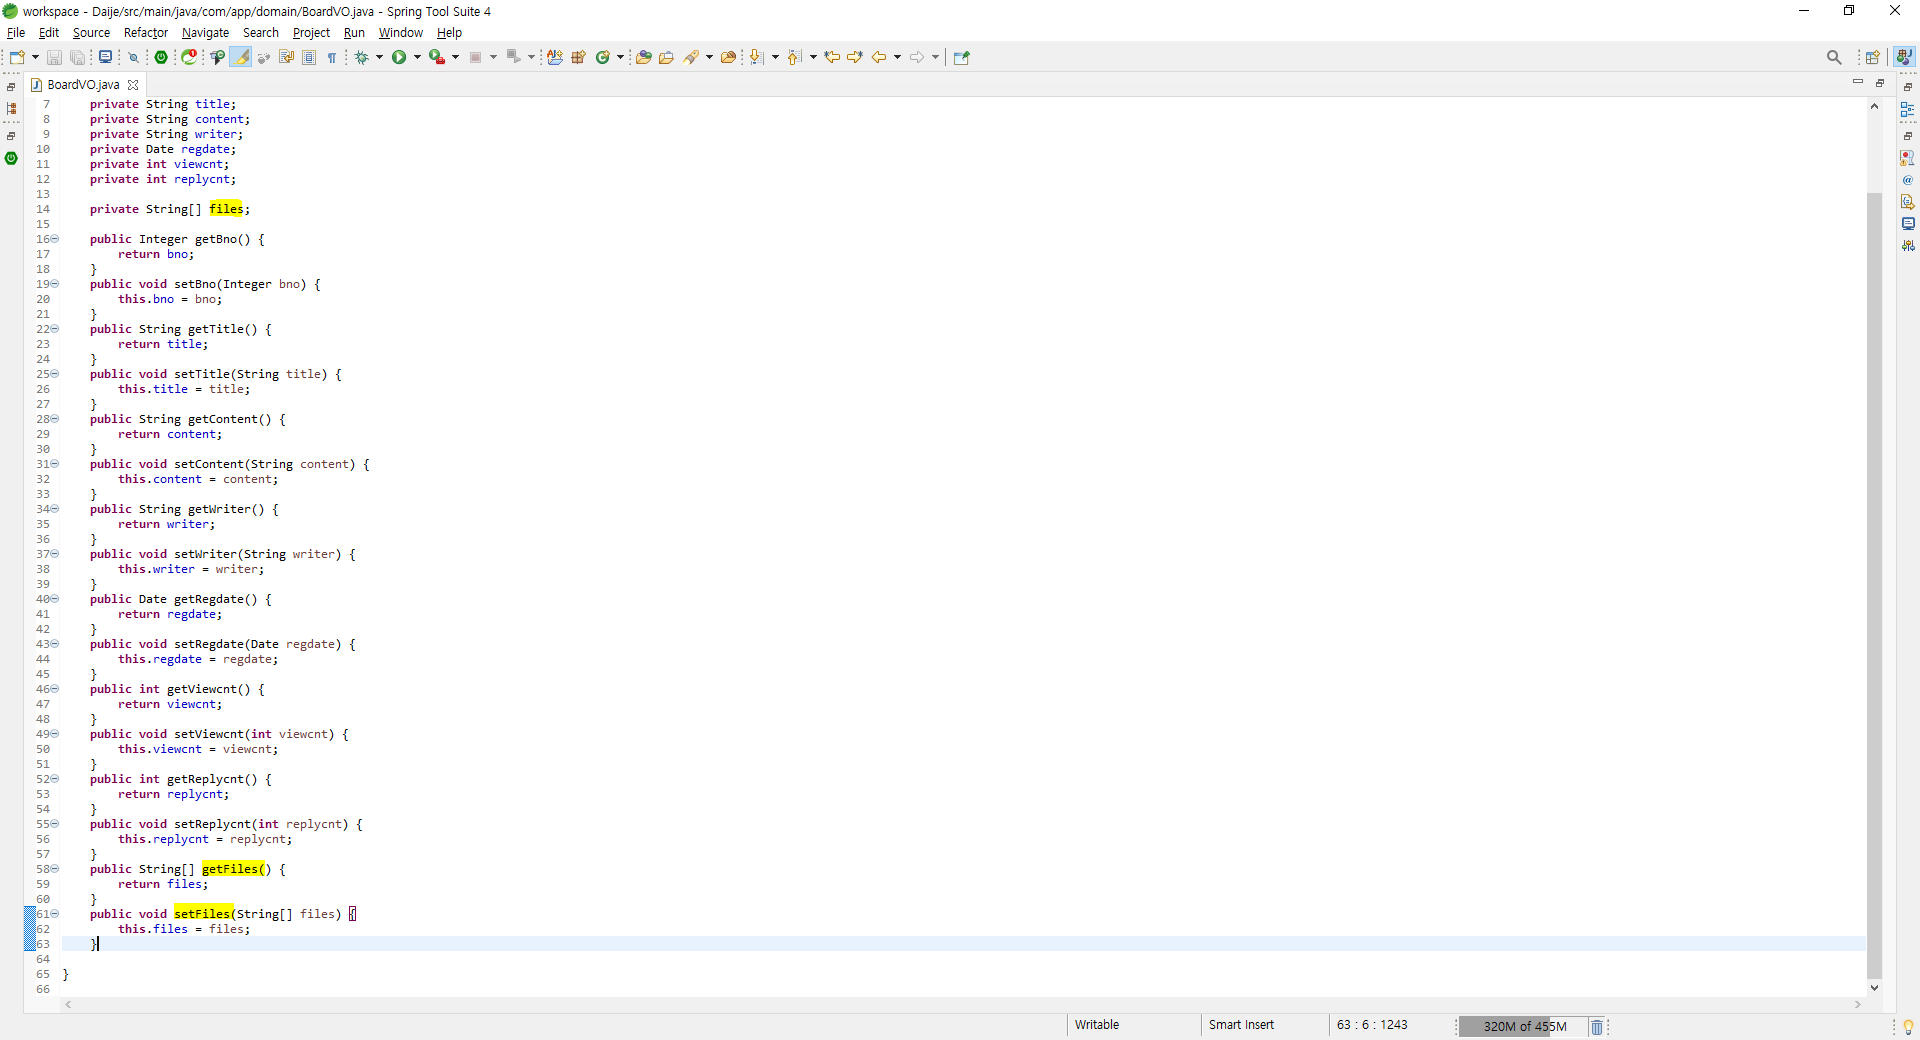Open the Forward history dropdown arrow
The image size is (1920, 1040).
(x=936, y=57)
